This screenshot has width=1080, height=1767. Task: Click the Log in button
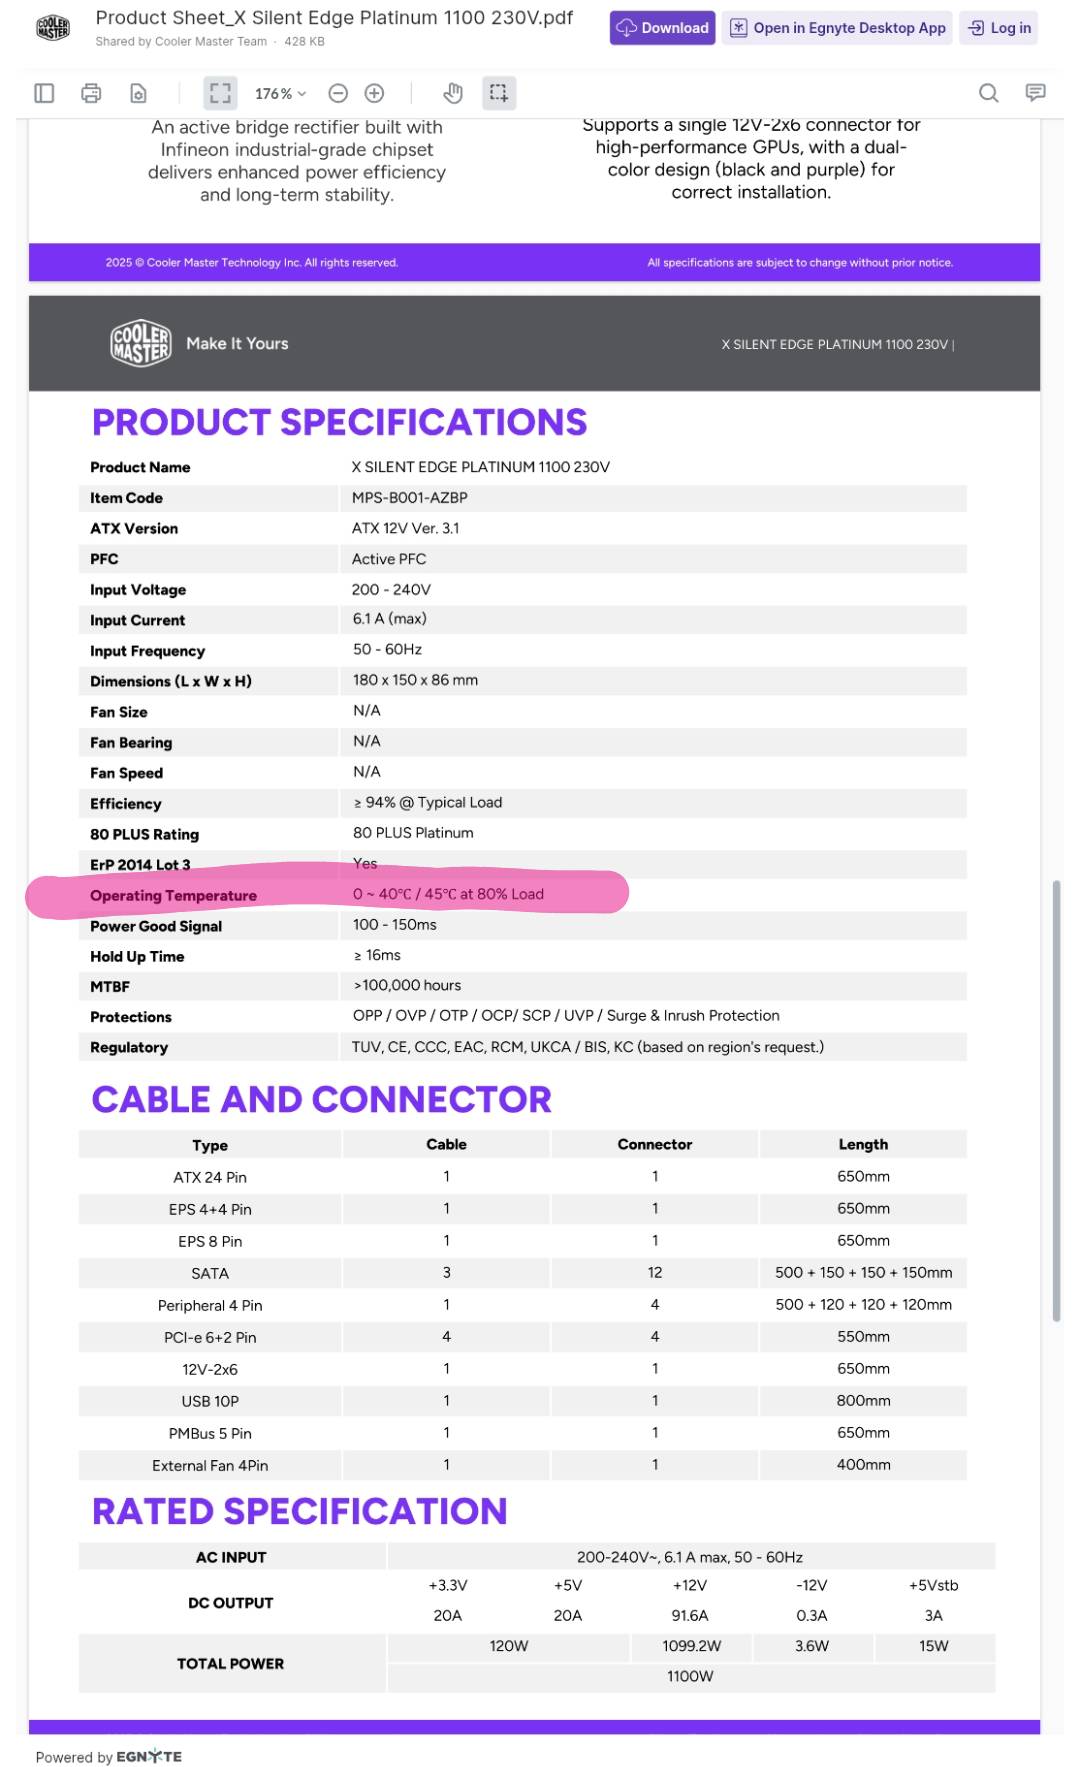[x=999, y=28]
